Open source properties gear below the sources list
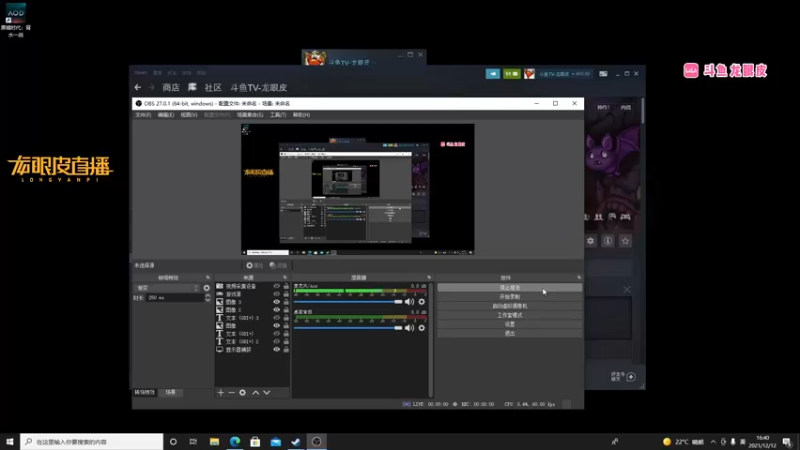Viewport: 800px width, 450px height. click(242, 392)
